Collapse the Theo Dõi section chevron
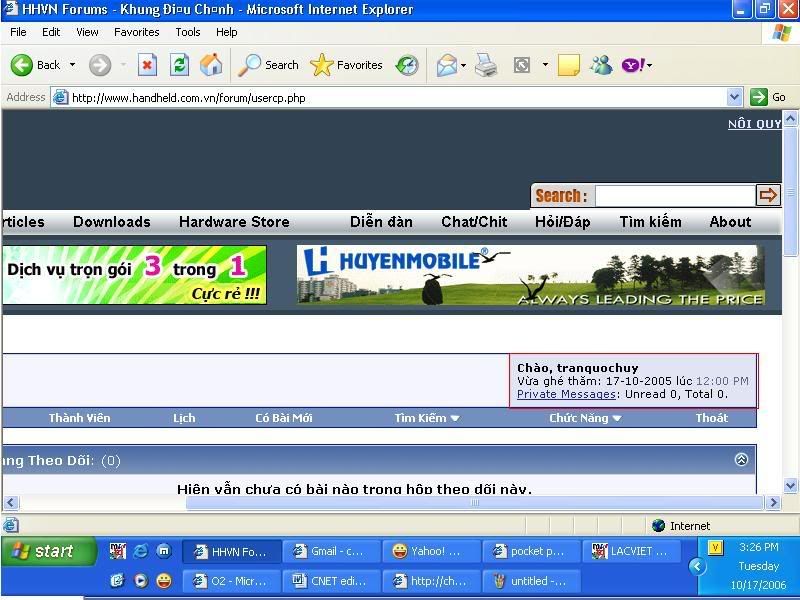Viewport: 800px width, 600px height. coord(741,460)
